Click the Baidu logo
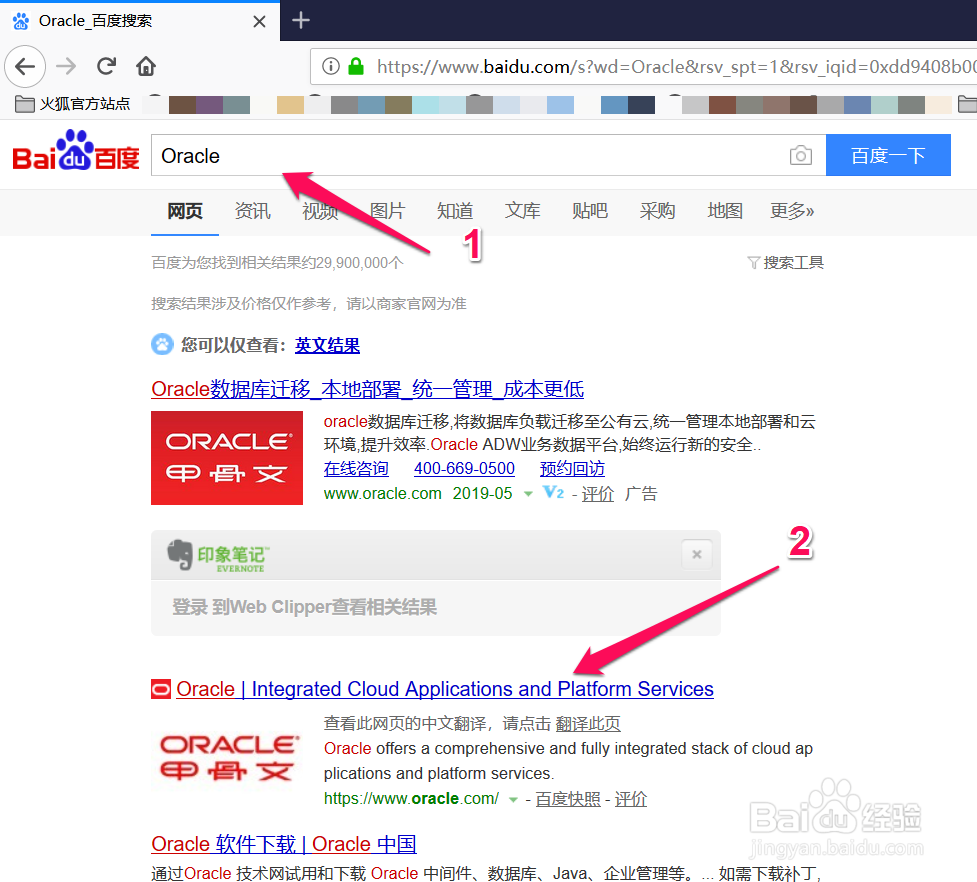 pos(76,151)
